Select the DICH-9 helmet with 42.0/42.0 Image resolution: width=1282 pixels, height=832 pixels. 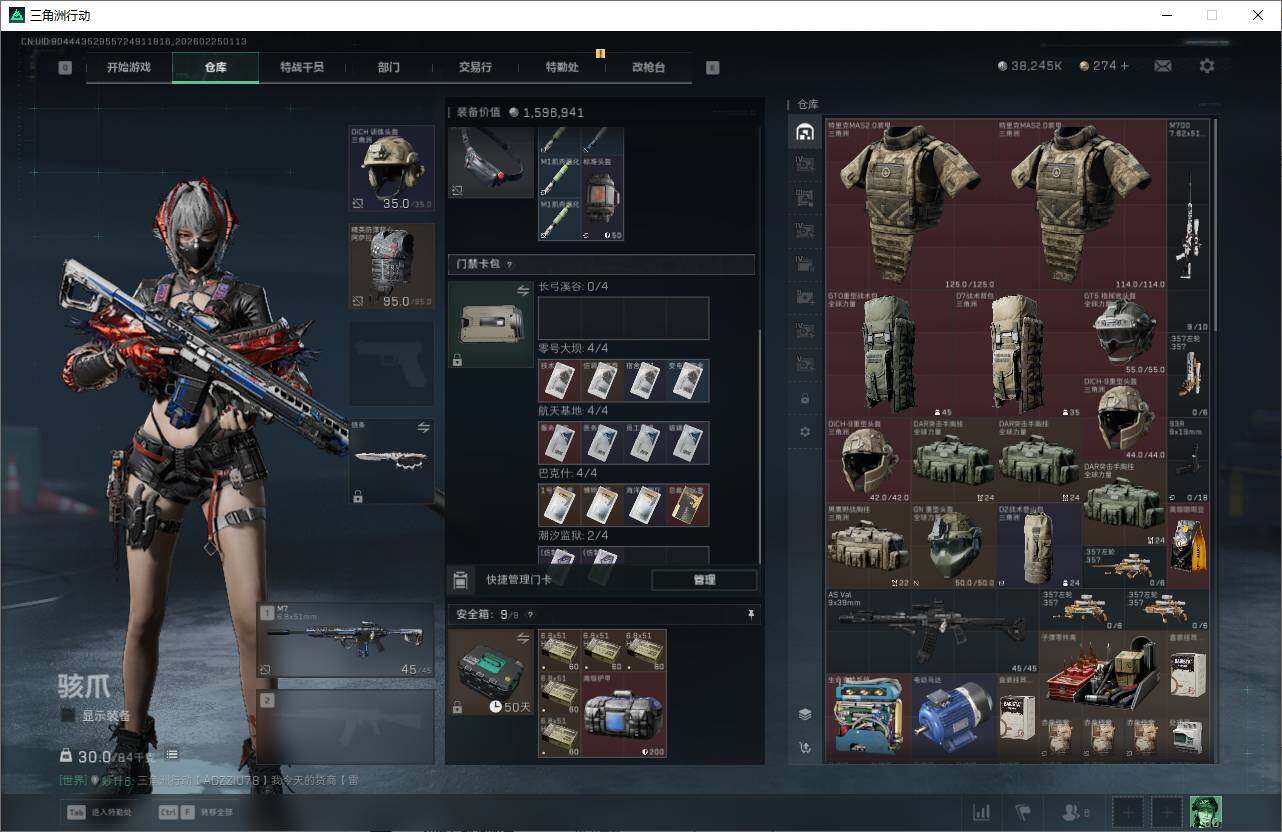(x=869, y=461)
